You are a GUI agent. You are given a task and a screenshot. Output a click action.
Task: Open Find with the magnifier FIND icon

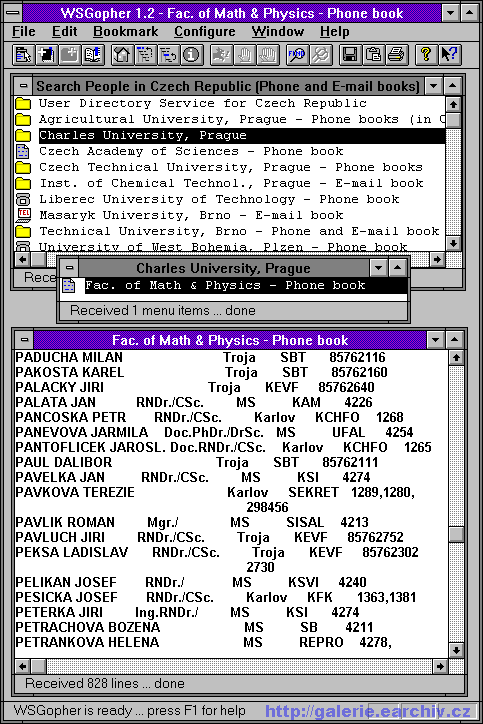[x=297, y=55]
